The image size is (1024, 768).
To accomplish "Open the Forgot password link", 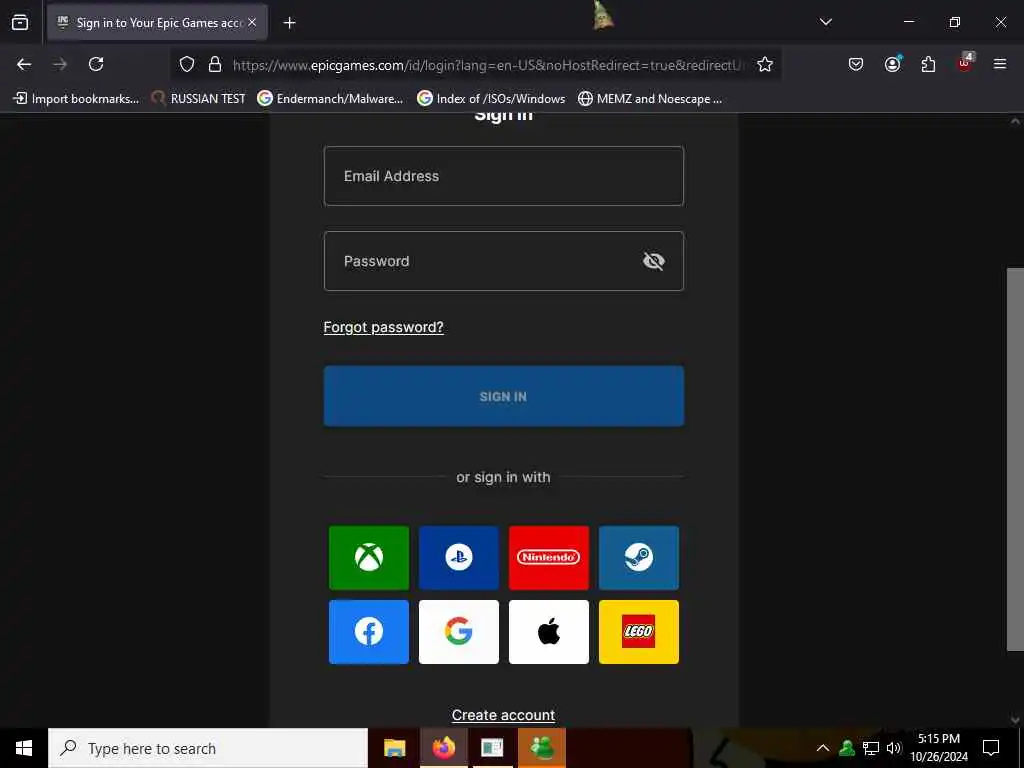I will 383,327.
